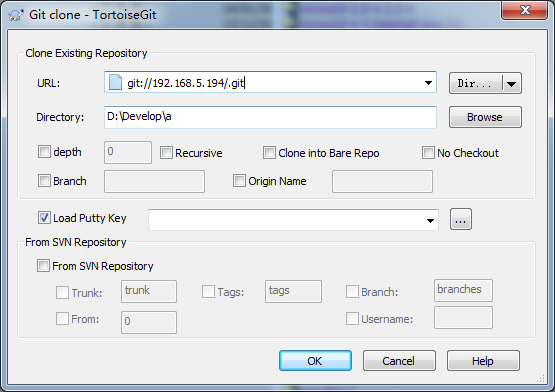Click the Cancel button

click(399, 361)
